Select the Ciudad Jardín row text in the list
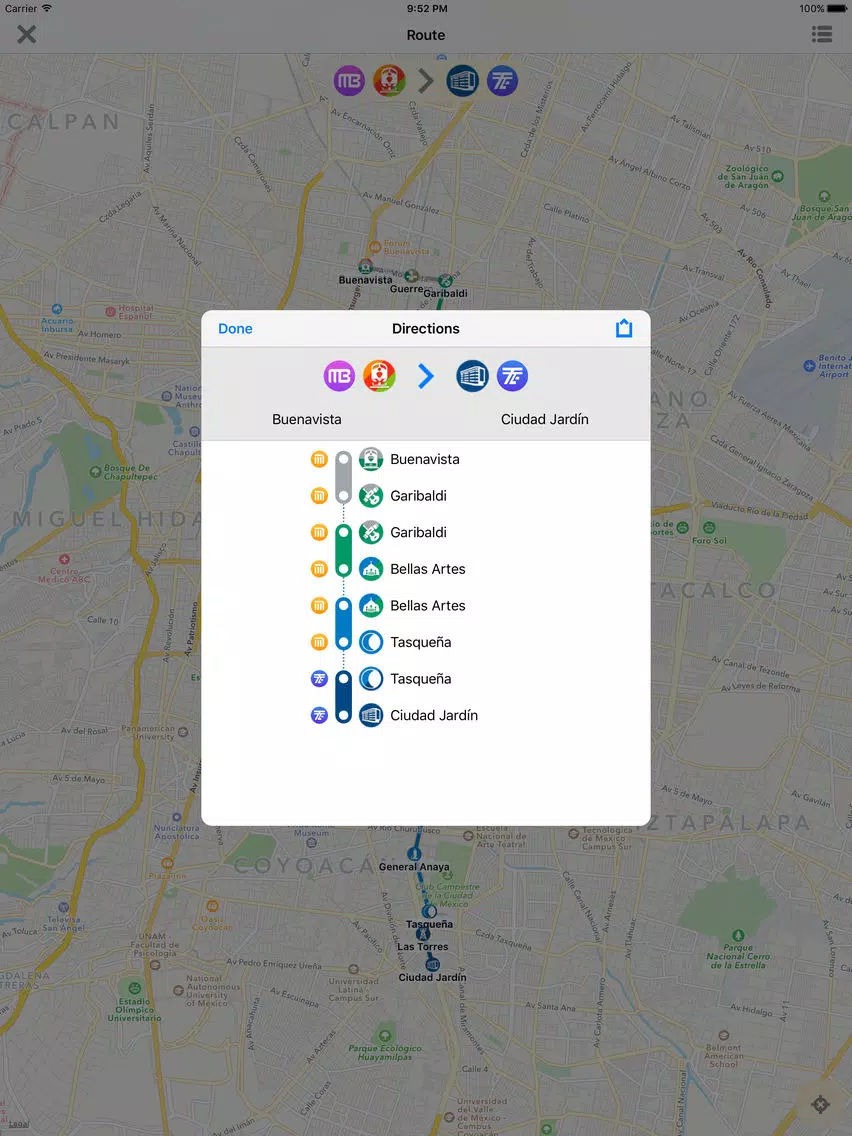 [434, 715]
